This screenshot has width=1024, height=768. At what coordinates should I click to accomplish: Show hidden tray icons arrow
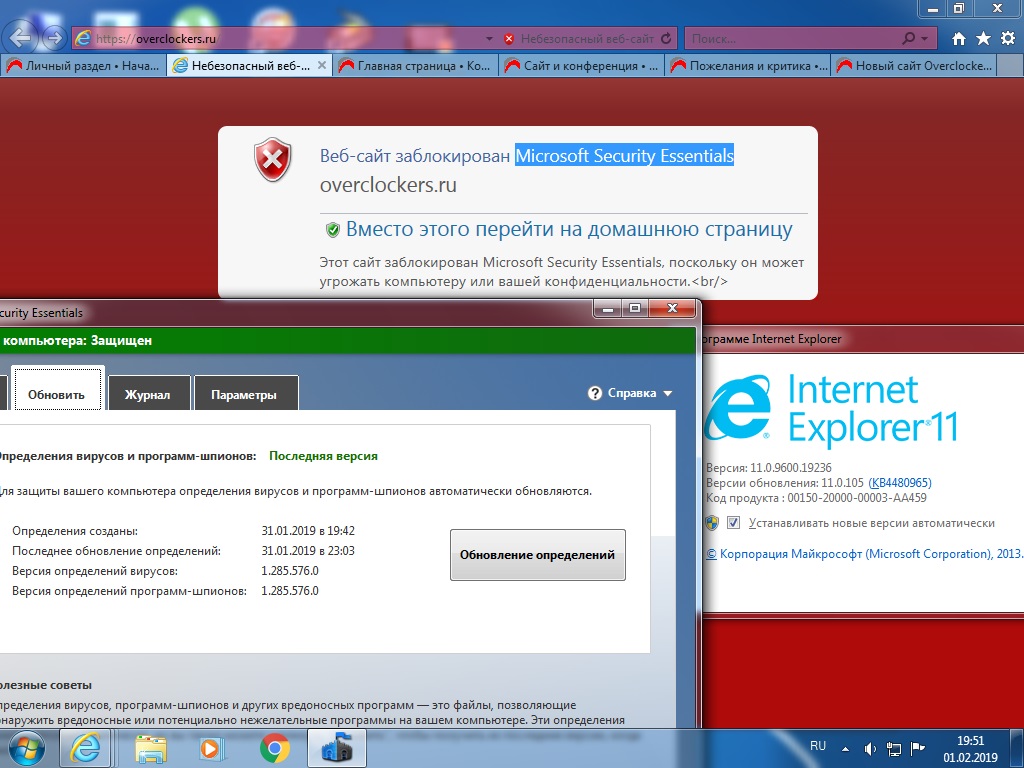(845, 749)
